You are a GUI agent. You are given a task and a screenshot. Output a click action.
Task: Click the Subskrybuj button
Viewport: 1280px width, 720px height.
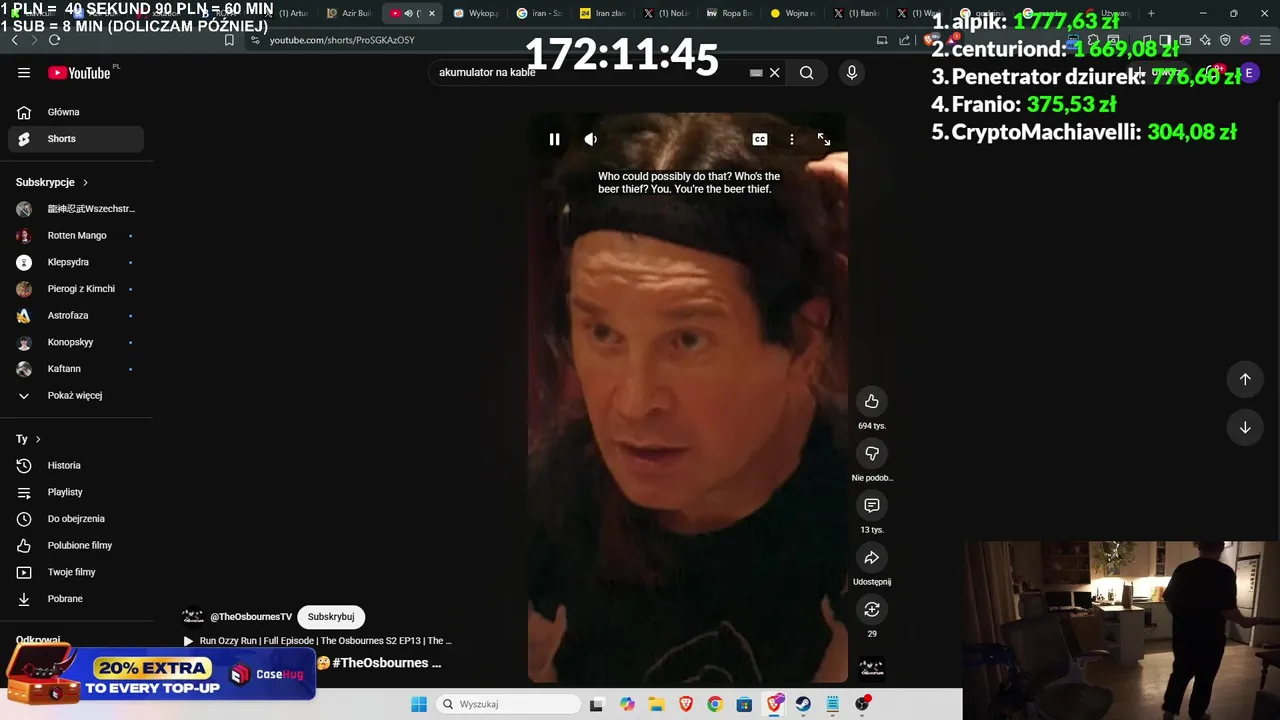[x=331, y=617]
